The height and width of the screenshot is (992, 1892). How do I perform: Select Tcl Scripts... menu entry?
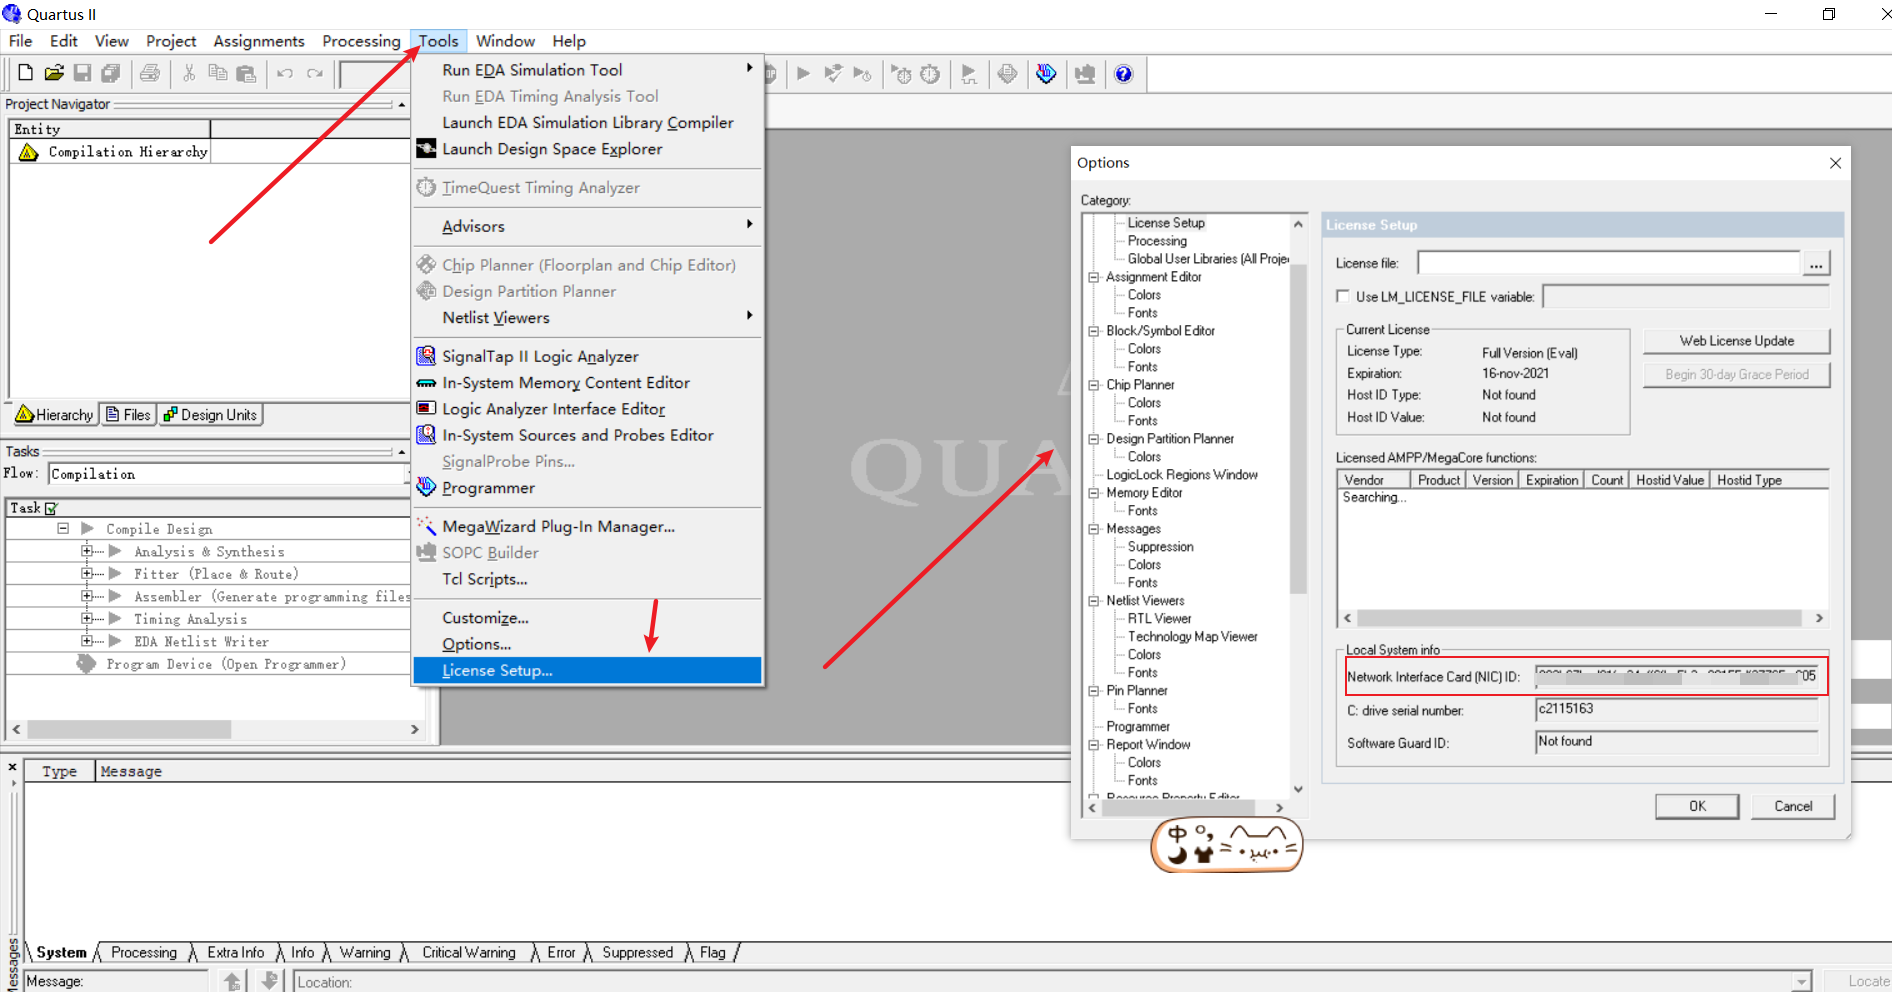[588, 579]
